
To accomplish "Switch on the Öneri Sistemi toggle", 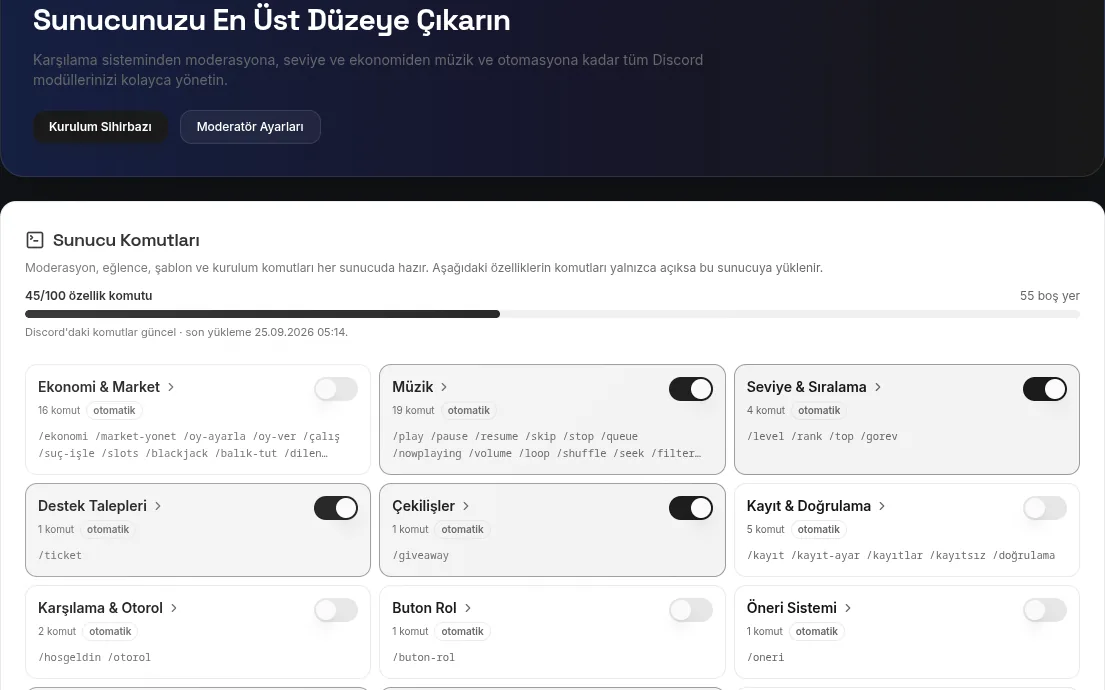I will (x=1044, y=610).
